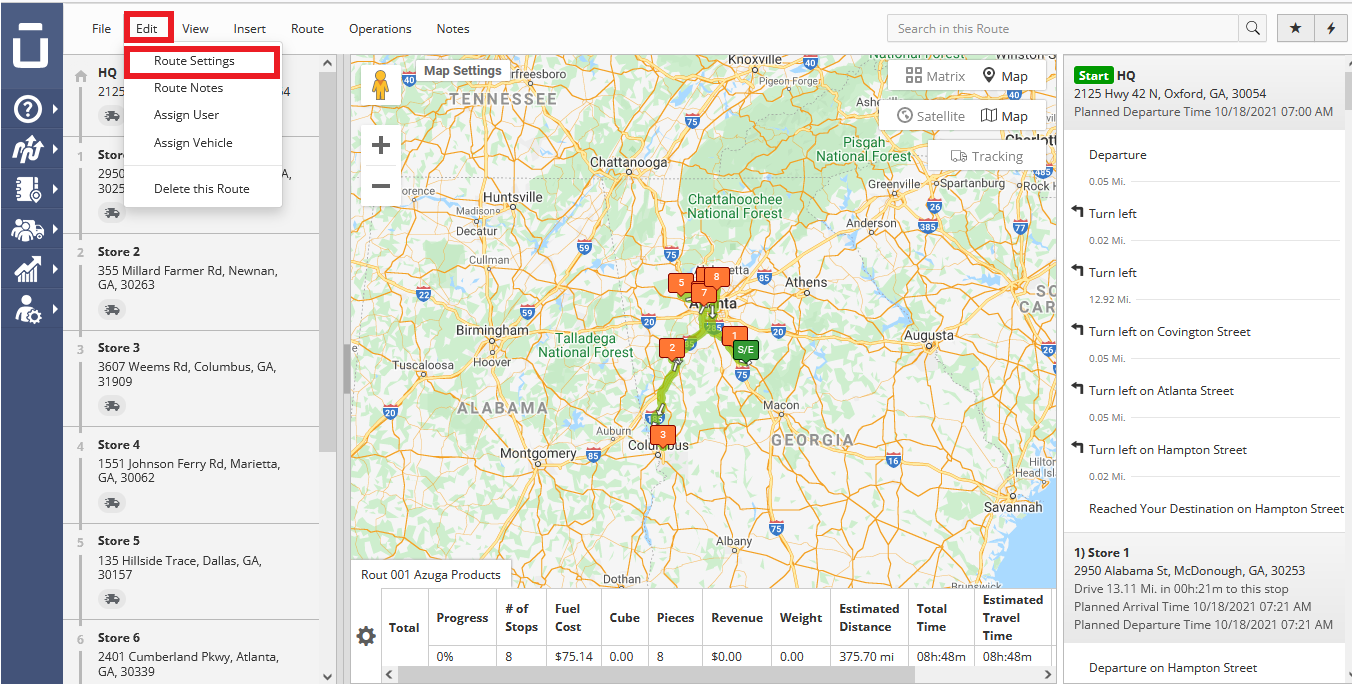Open the File menu
1353x684 pixels.
point(101,29)
